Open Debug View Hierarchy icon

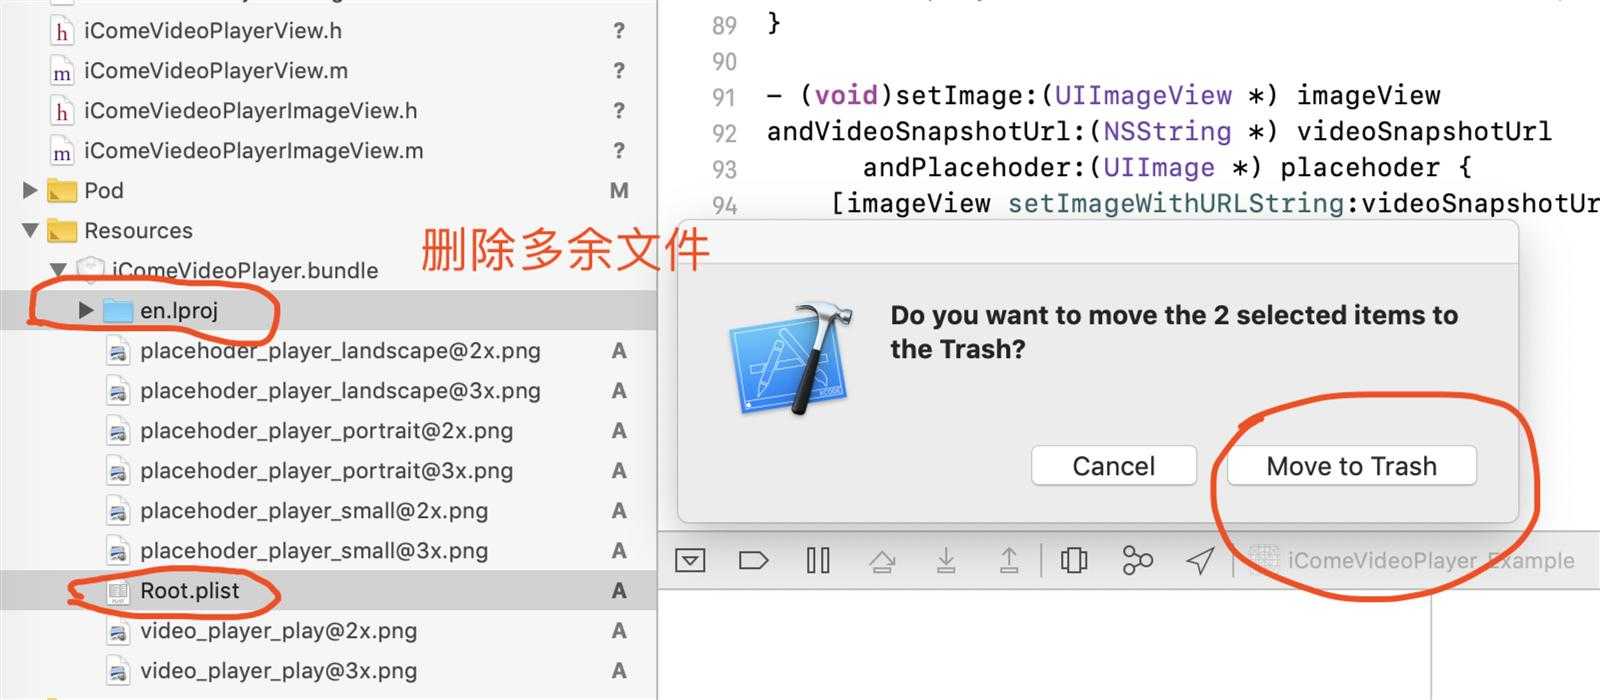coord(1074,560)
